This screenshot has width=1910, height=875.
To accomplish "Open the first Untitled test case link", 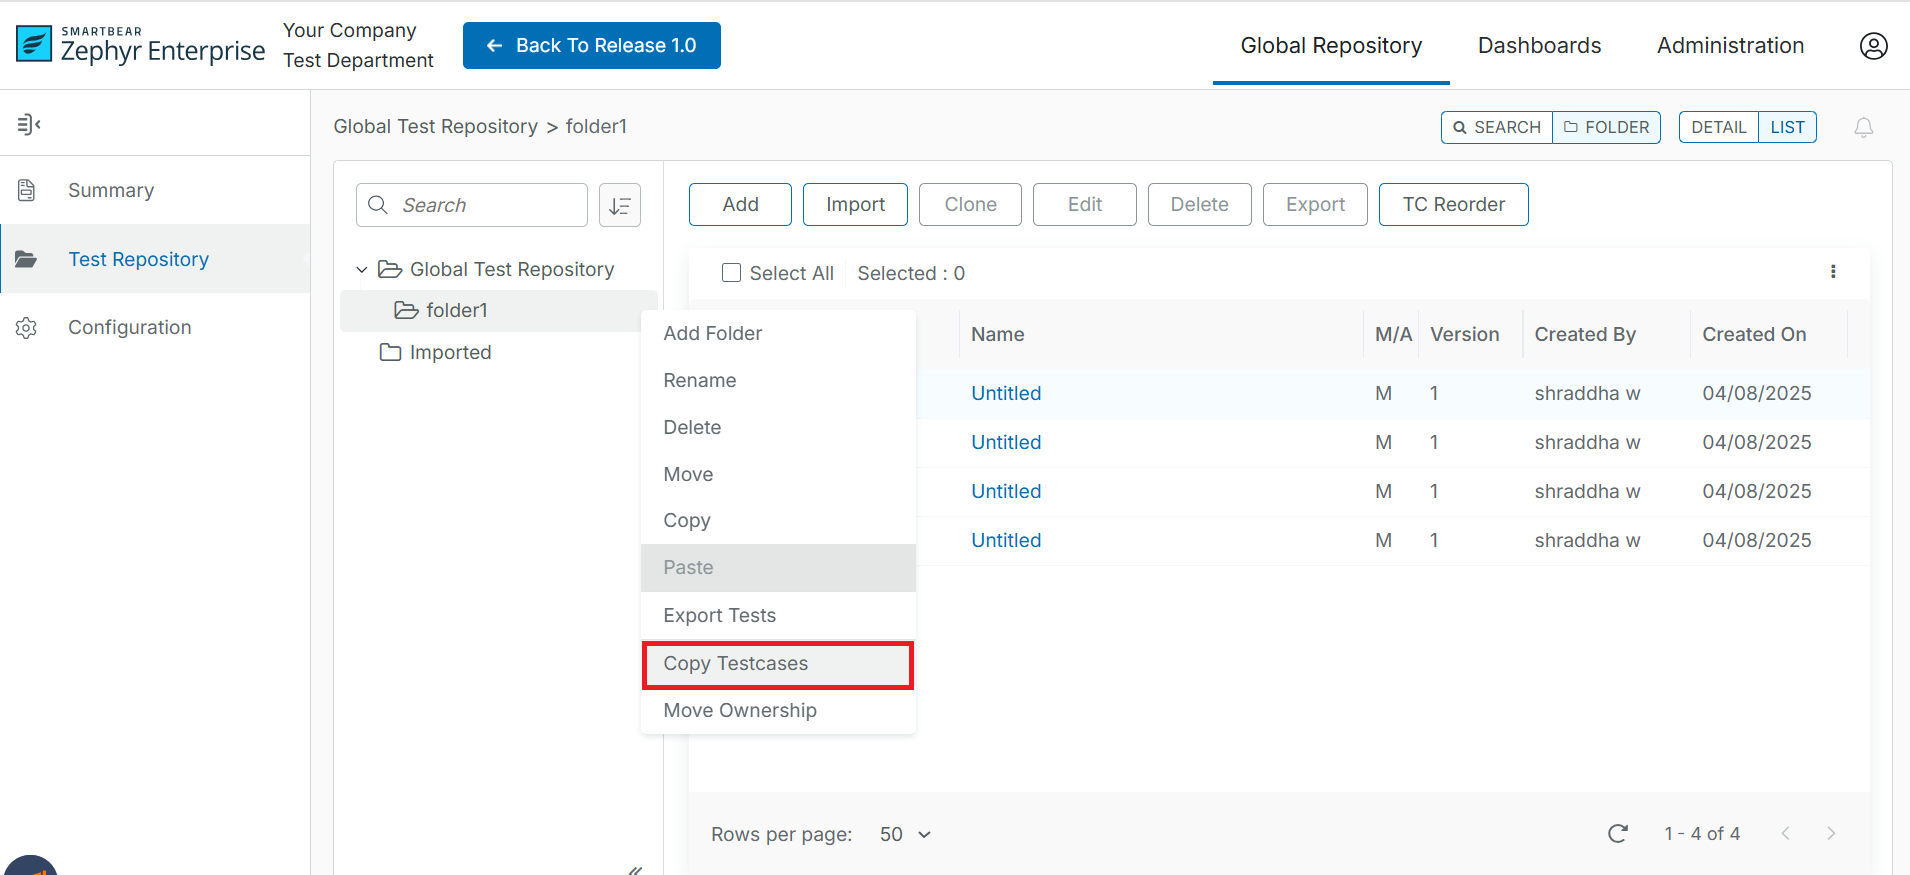I will tap(1006, 393).
